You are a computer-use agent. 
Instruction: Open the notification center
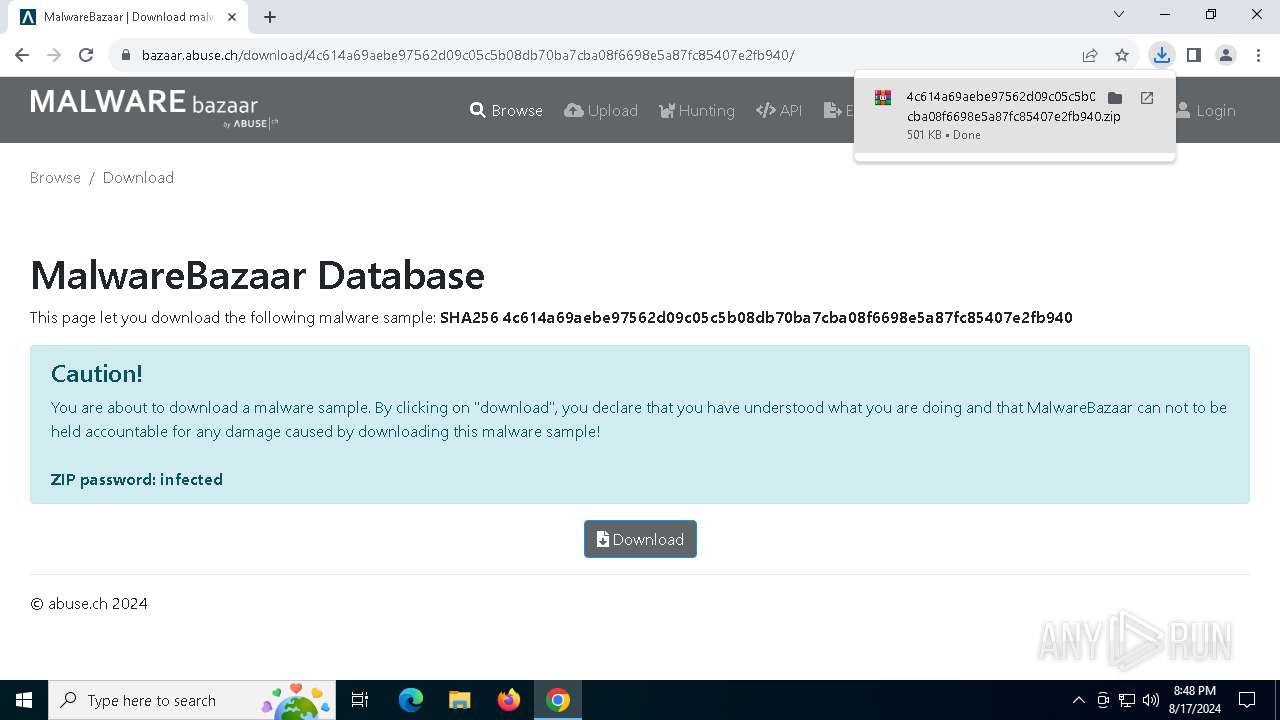coord(1247,700)
